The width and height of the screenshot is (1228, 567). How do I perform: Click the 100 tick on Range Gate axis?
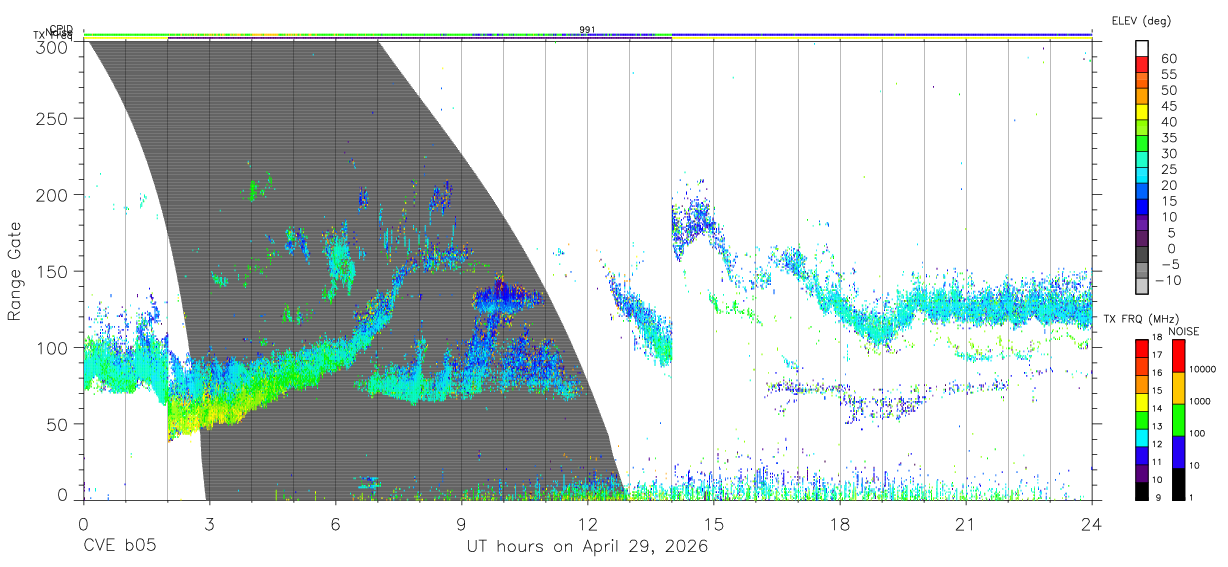(54, 347)
